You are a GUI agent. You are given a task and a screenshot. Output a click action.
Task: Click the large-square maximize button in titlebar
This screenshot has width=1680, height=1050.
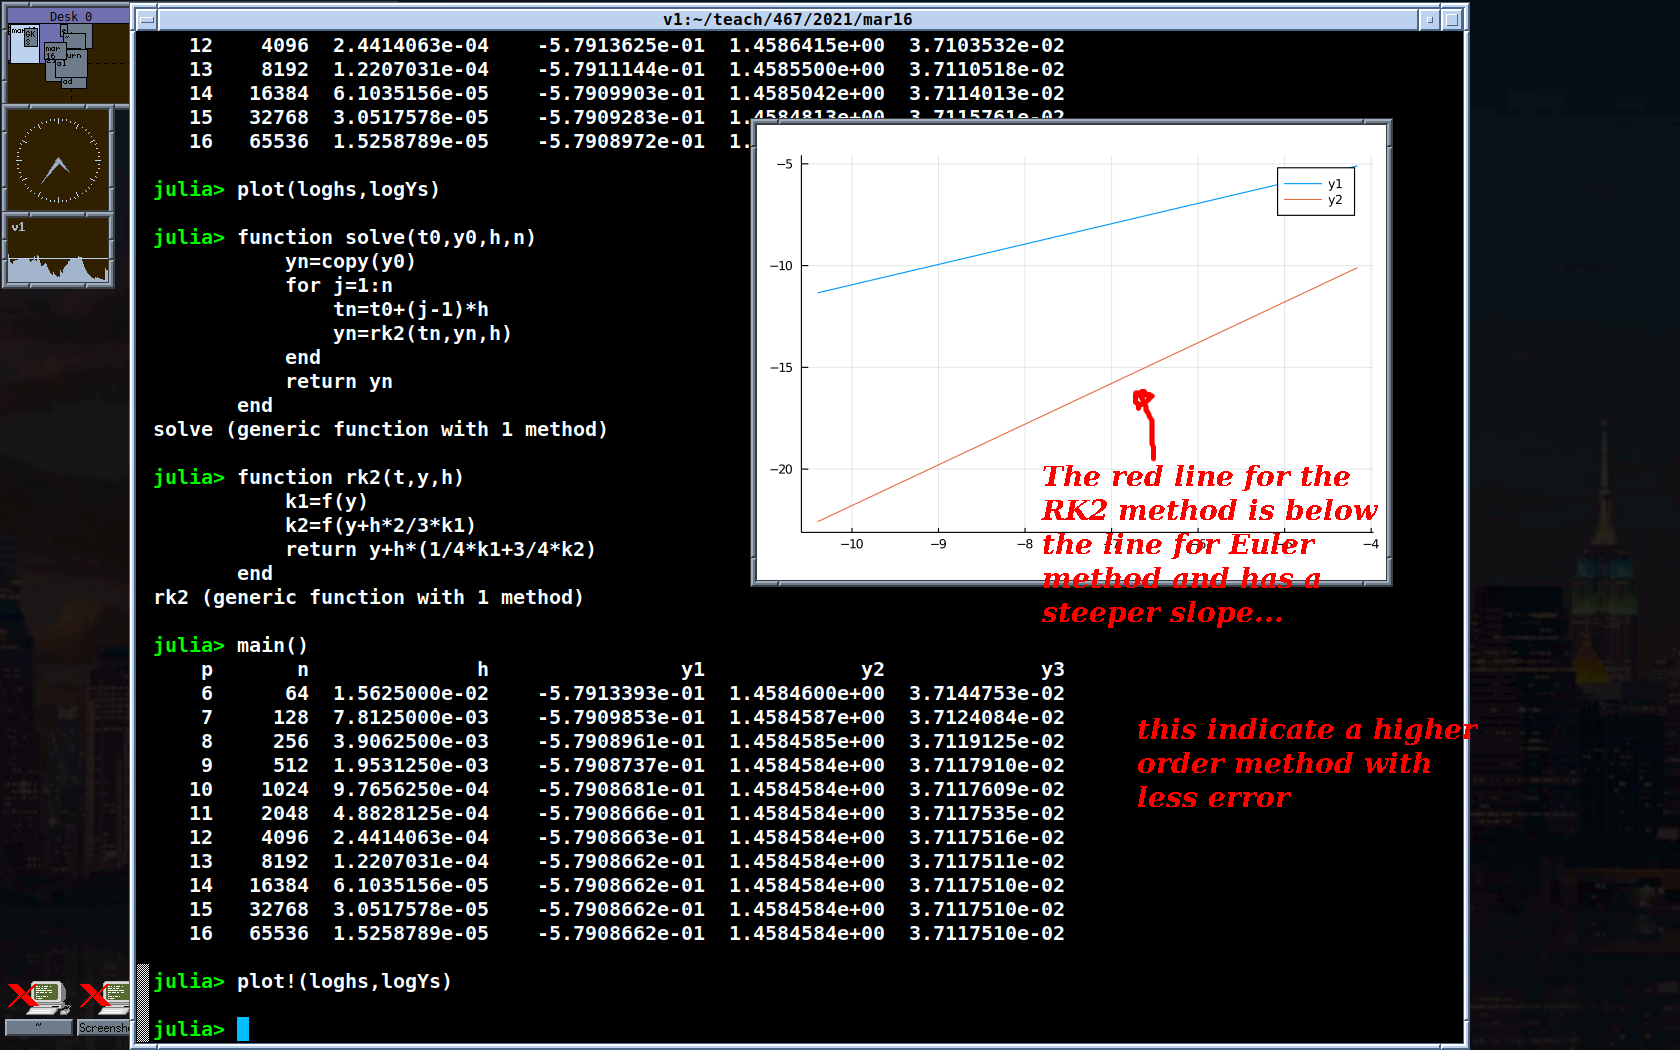coord(1452,19)
